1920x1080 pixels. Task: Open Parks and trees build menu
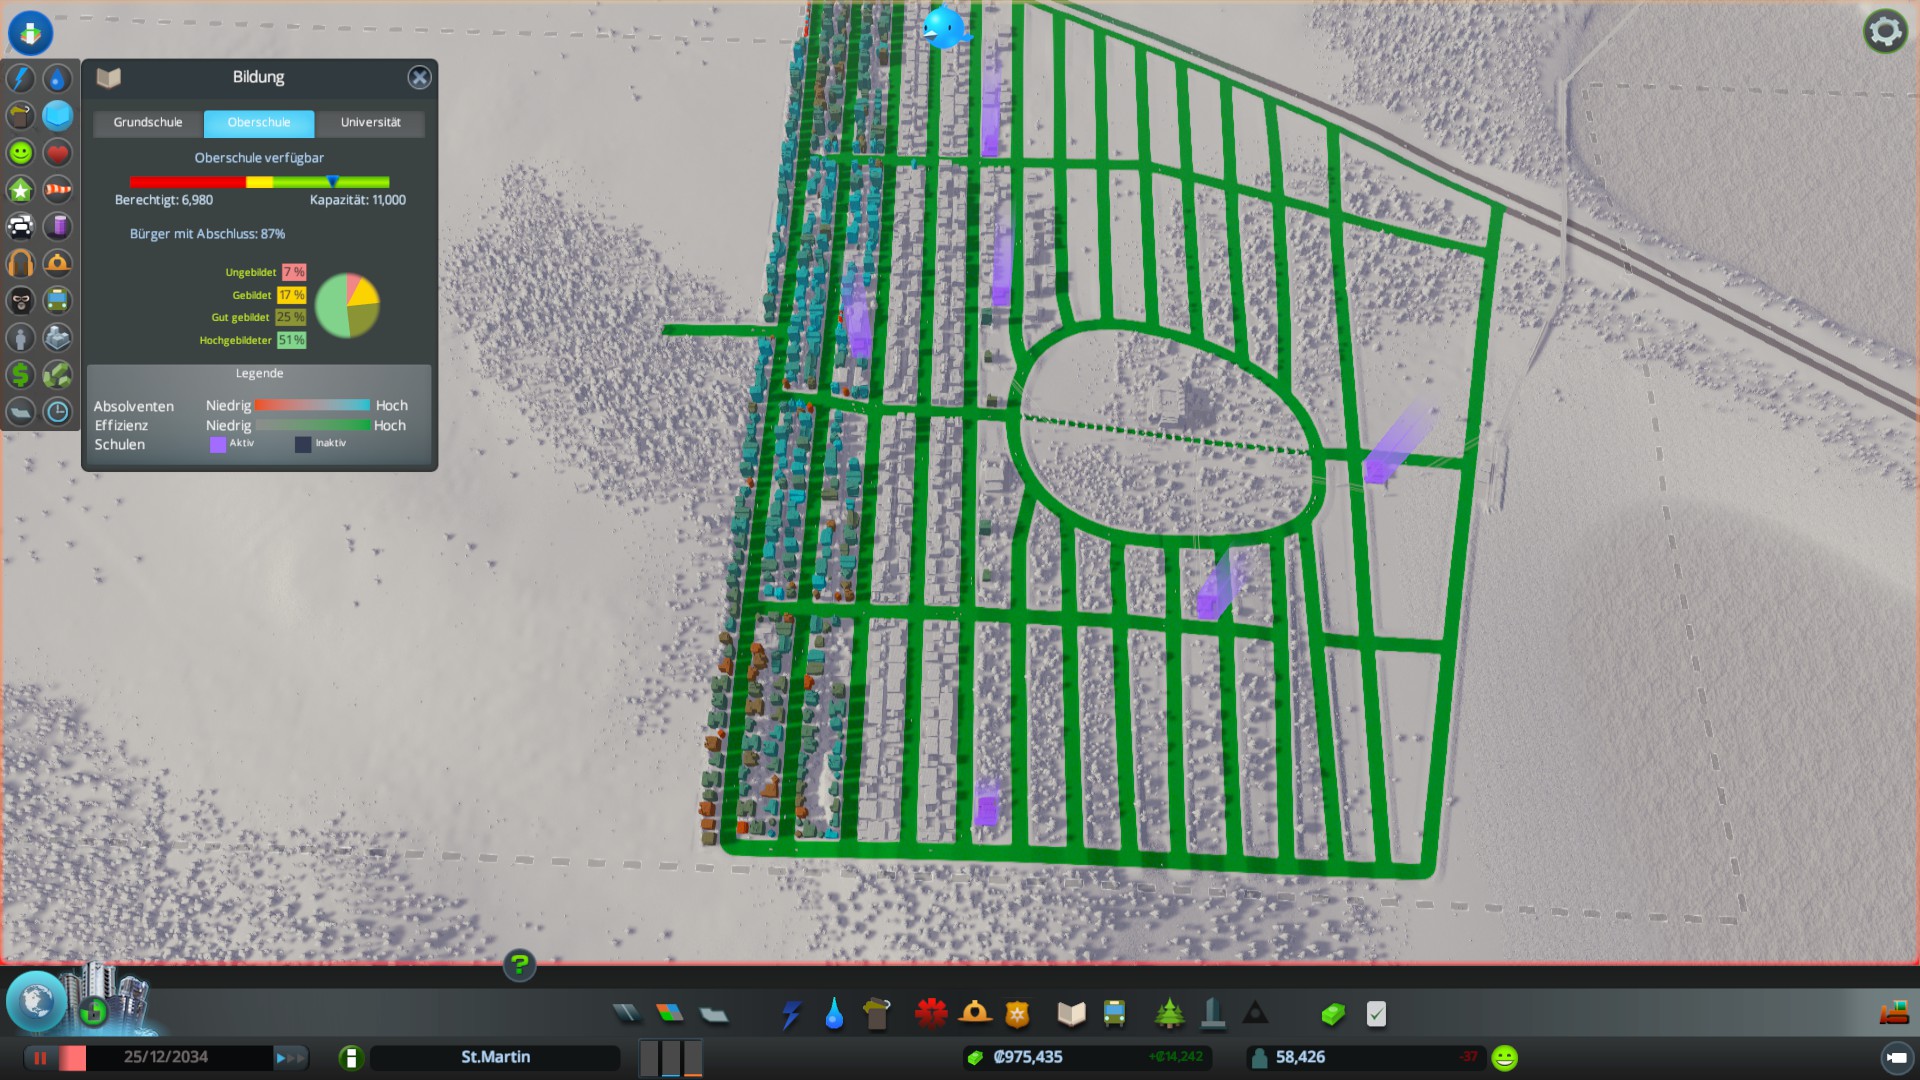pyautogui.click(x=1169, y=1014)
